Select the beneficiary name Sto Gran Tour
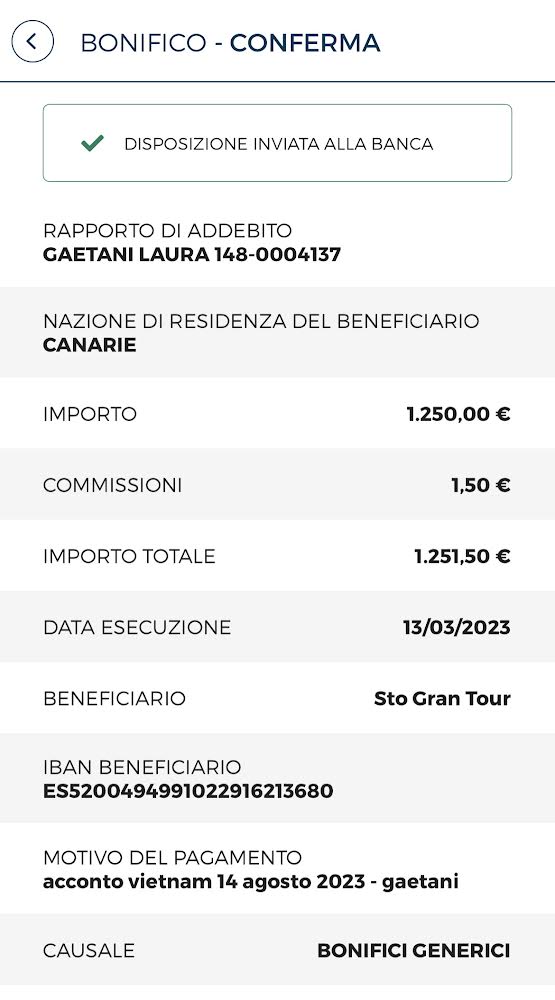 pyautogui.click(x=442, y=698)
